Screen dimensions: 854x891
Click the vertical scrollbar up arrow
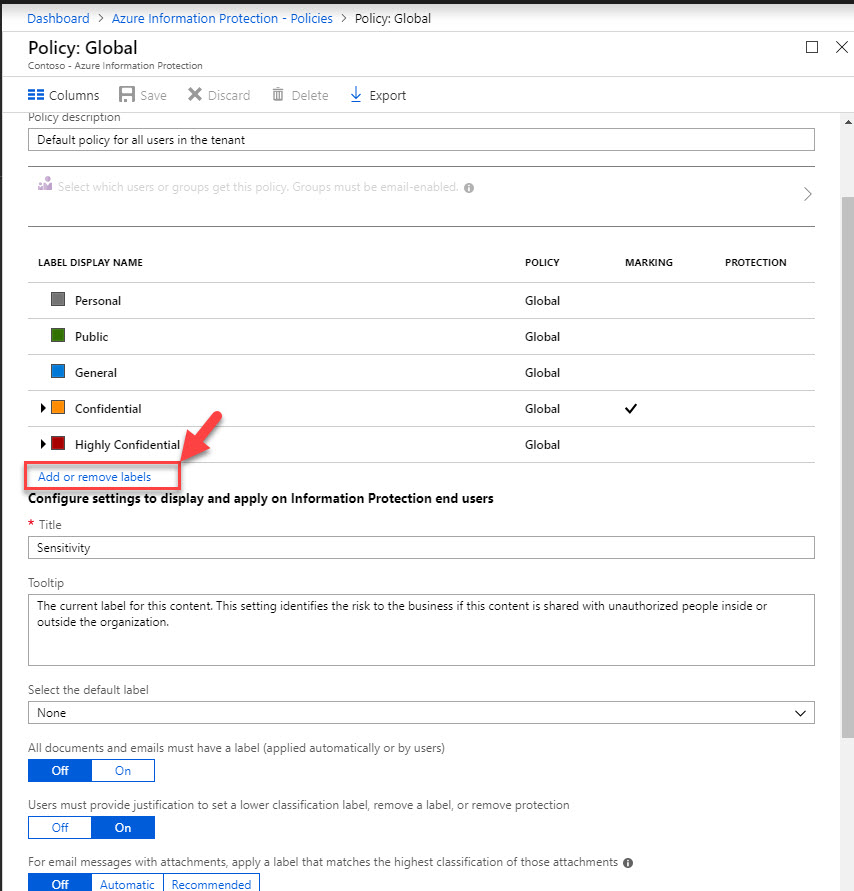(x=848, y=122)
